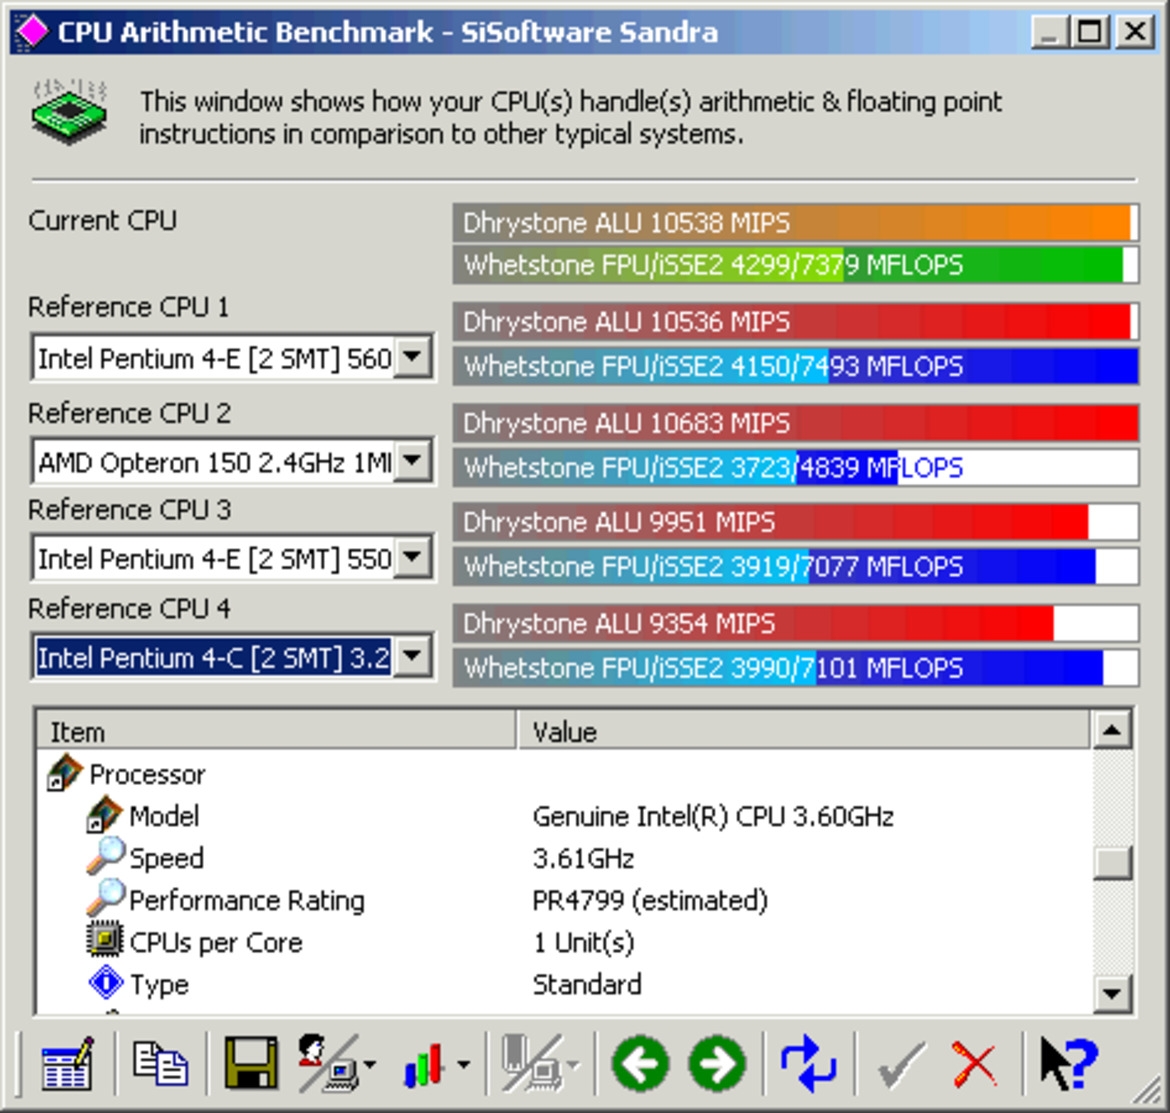Click the greyed computer device icon
The image size is (1170, 1113).
(533, 1064)
